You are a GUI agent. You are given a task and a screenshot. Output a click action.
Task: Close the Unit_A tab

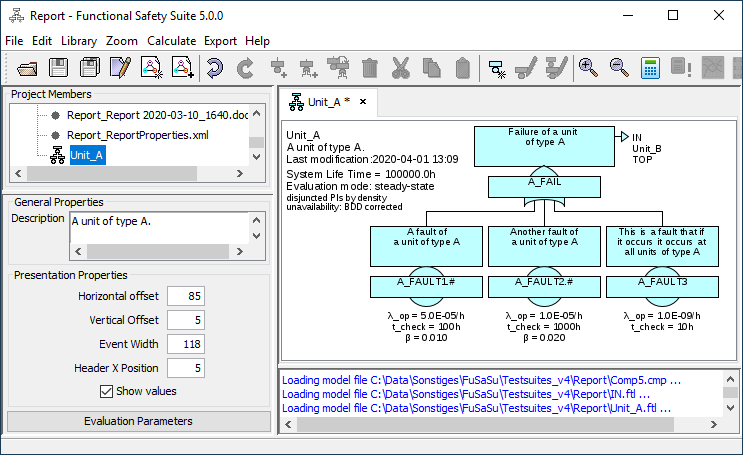pos(363,101)
